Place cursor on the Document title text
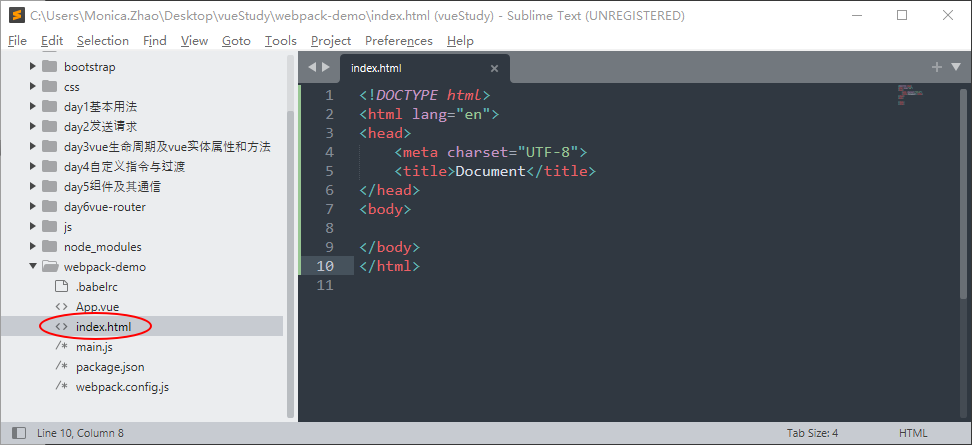The width and height of the screenshot is (972, 445). [490, 171]
